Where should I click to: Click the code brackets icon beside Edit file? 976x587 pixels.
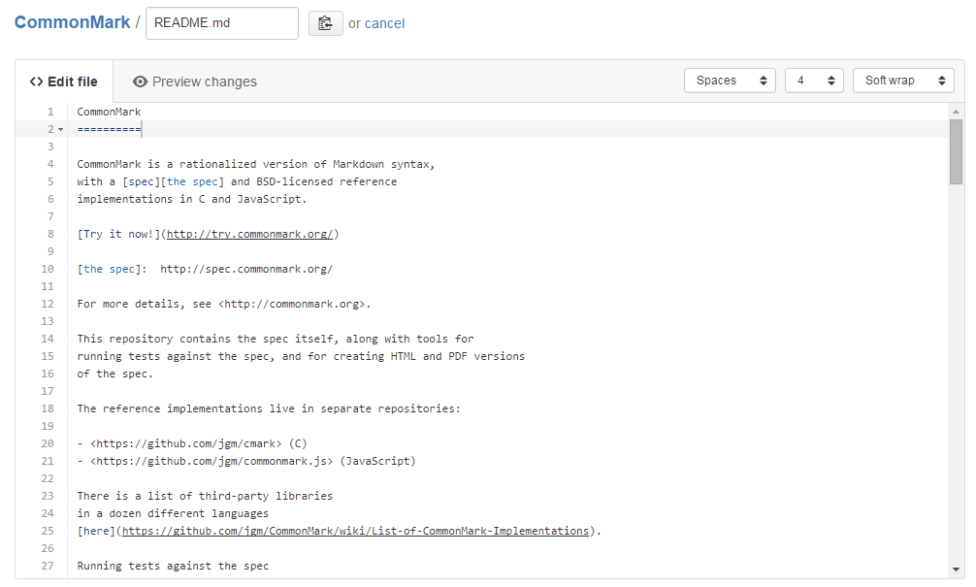tap(36, 82)
